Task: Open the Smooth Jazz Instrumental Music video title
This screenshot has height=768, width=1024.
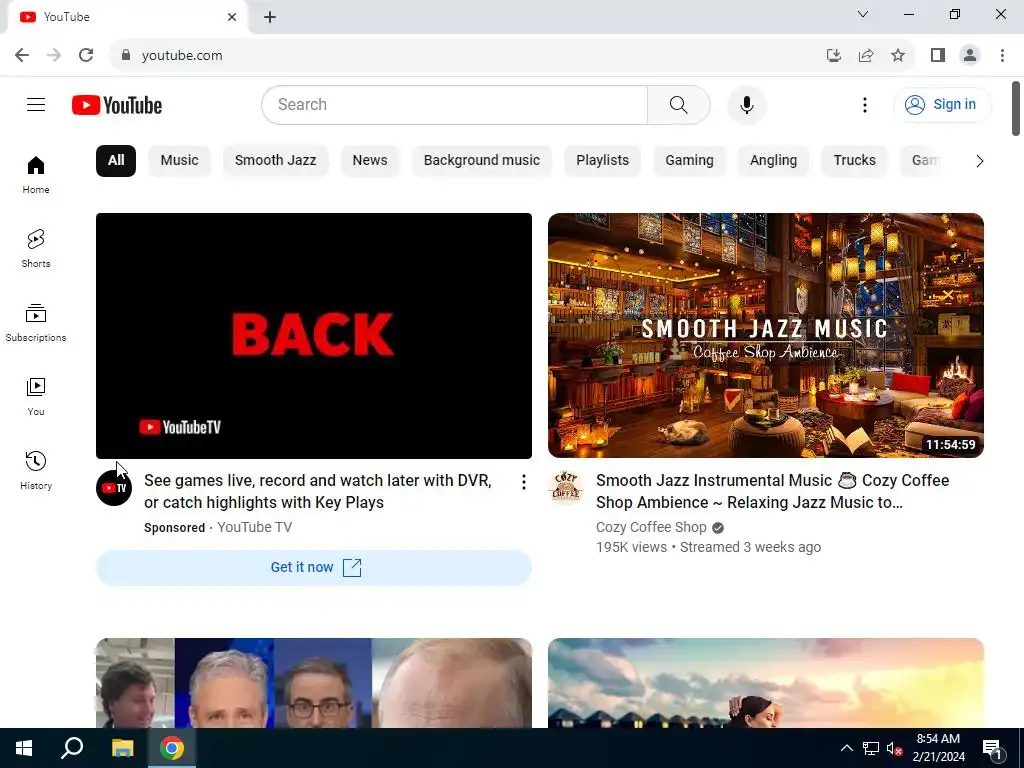Action: pyautogui.click(x=773, y=491)
